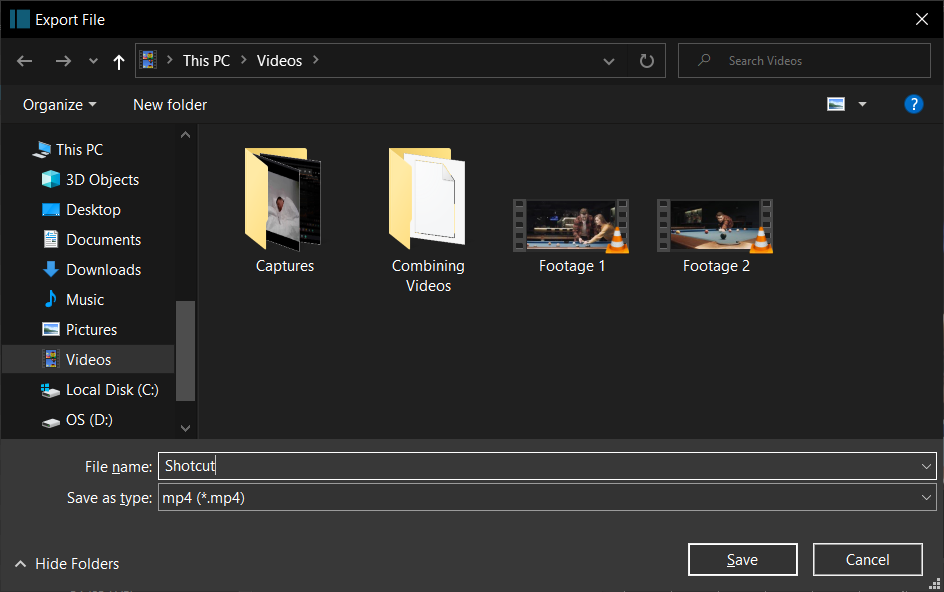The image size is (944, 592).
Task: Open the help question mark icon
Action: coord(913,104)
